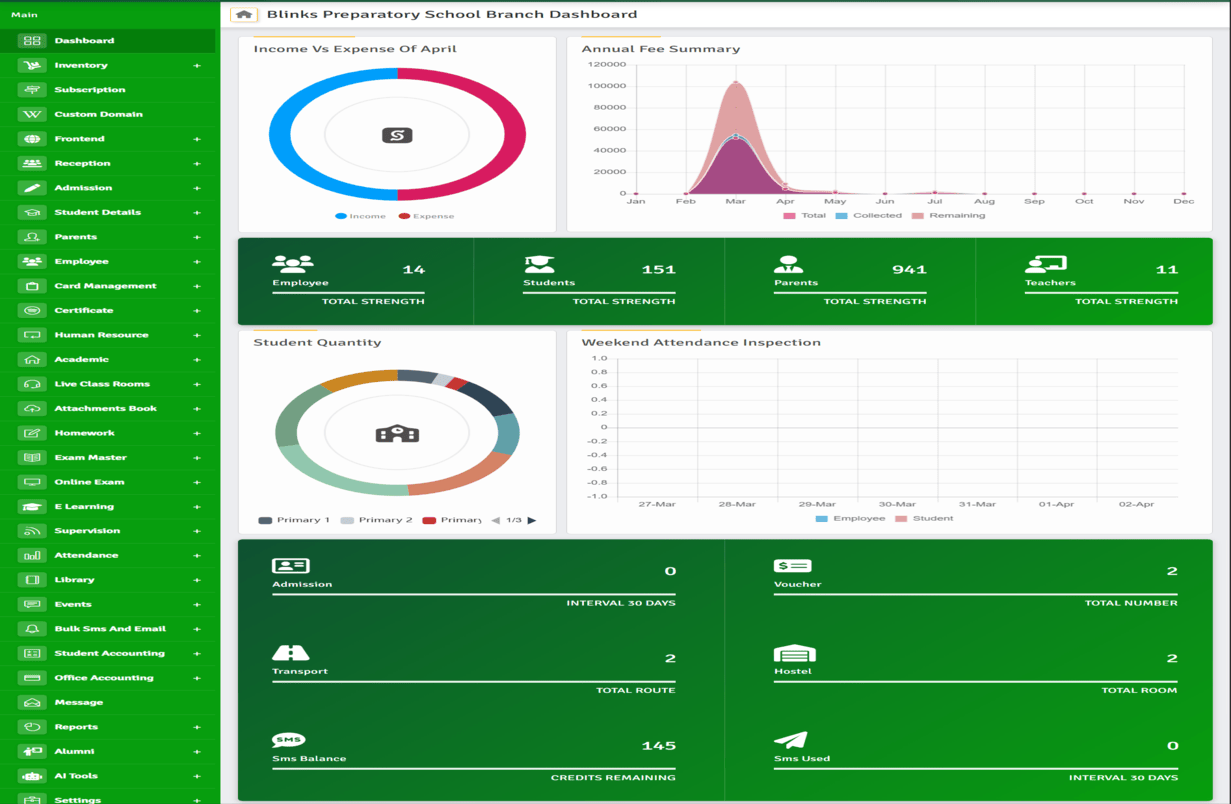Image resolution: width=1231 pixels, height=804 pixels.
Task: Click the Transport road icon
Action: tap(290, 653)
